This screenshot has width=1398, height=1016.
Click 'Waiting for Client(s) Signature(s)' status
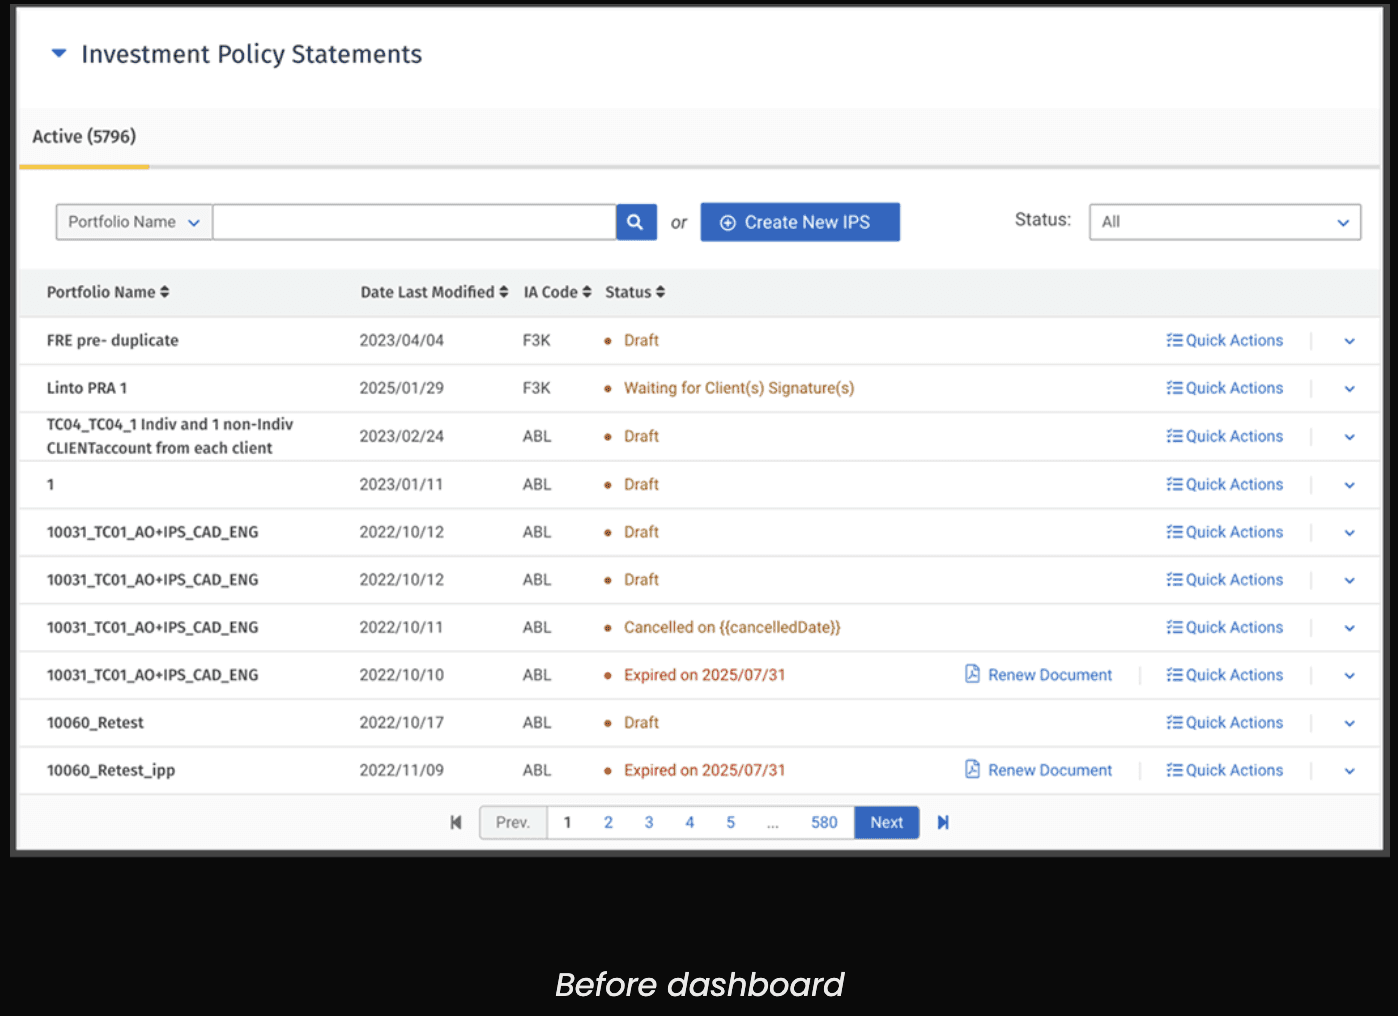tap(739, 388)
